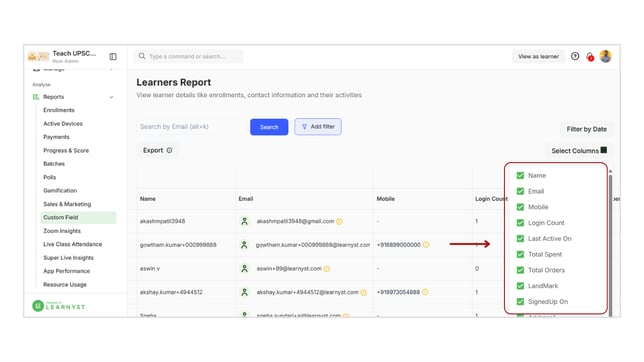Click the Name column header
The image size is (644, 362).
(x=147, y=199)
